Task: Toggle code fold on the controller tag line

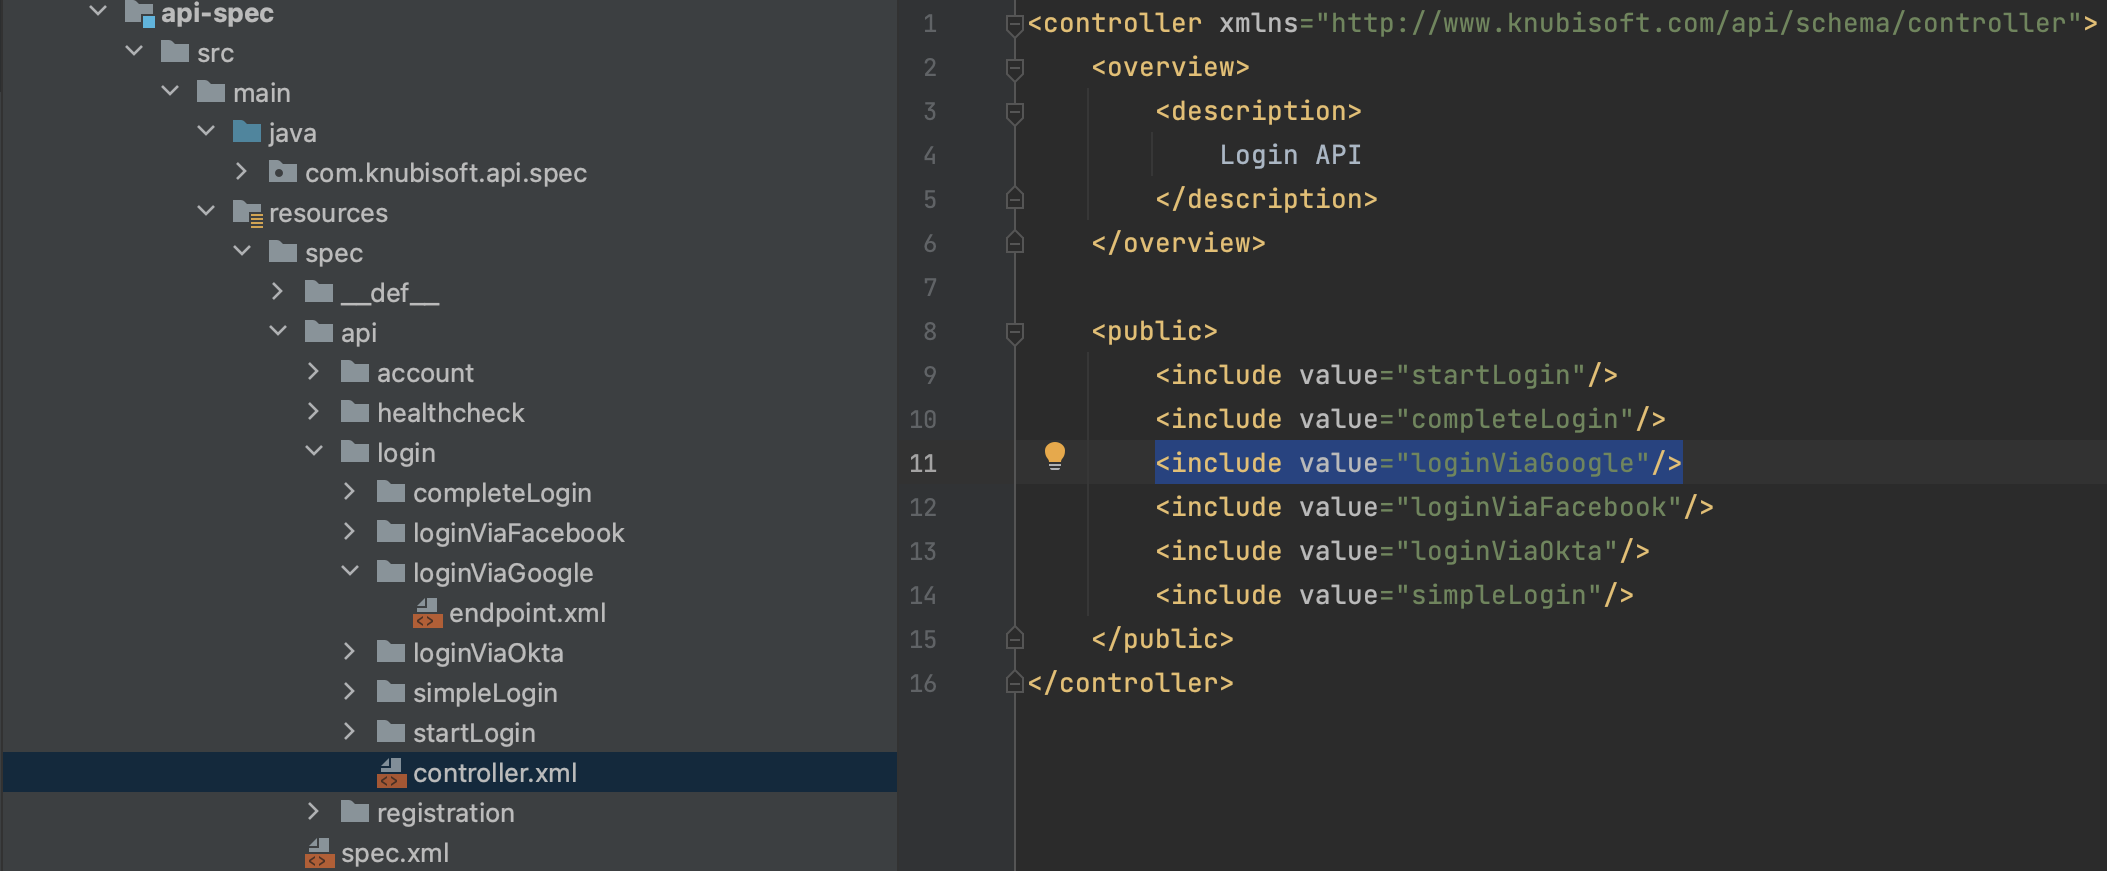Action: tap(1014, 24)
